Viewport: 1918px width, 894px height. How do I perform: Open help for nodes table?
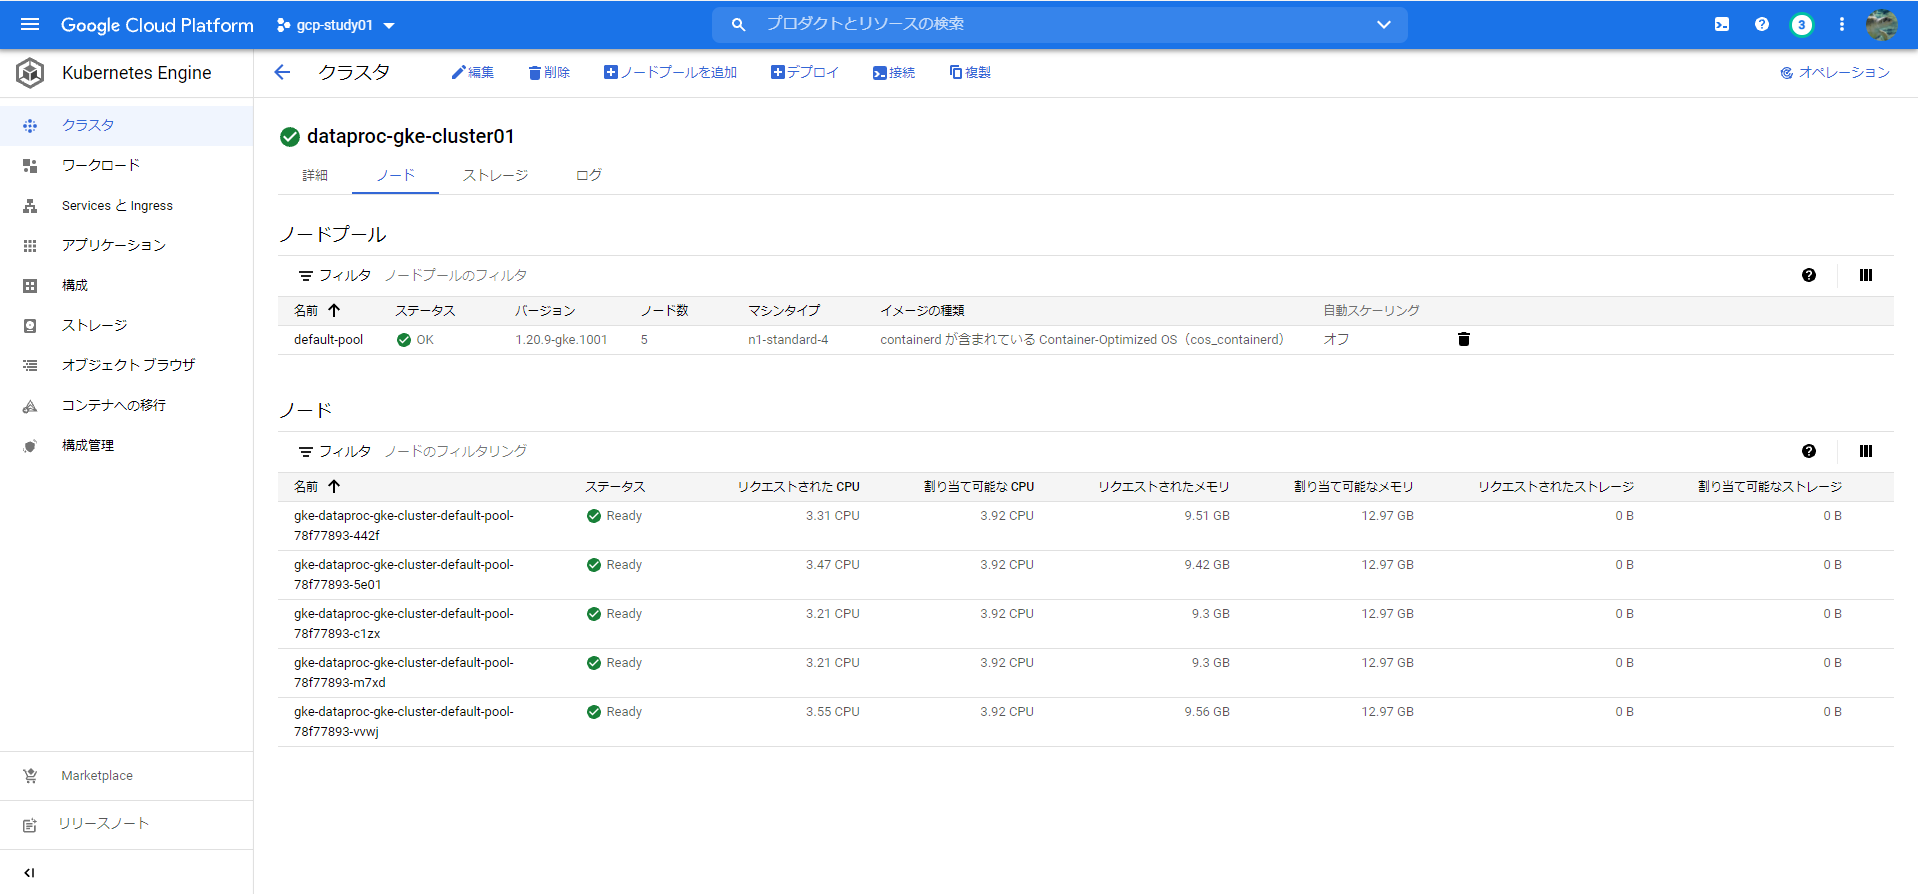pyautogui.click(x=1809, y=451)
